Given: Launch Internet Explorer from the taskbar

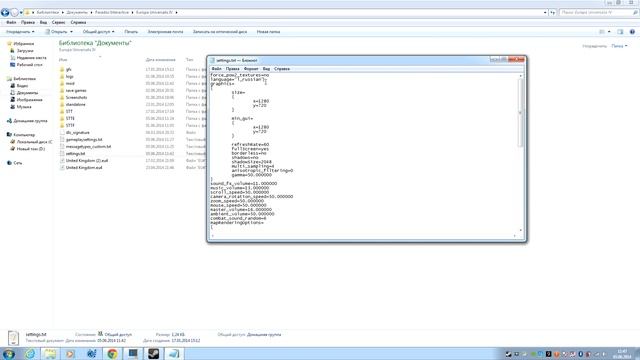Looking at the screenshot, I should tap(30, 353).
